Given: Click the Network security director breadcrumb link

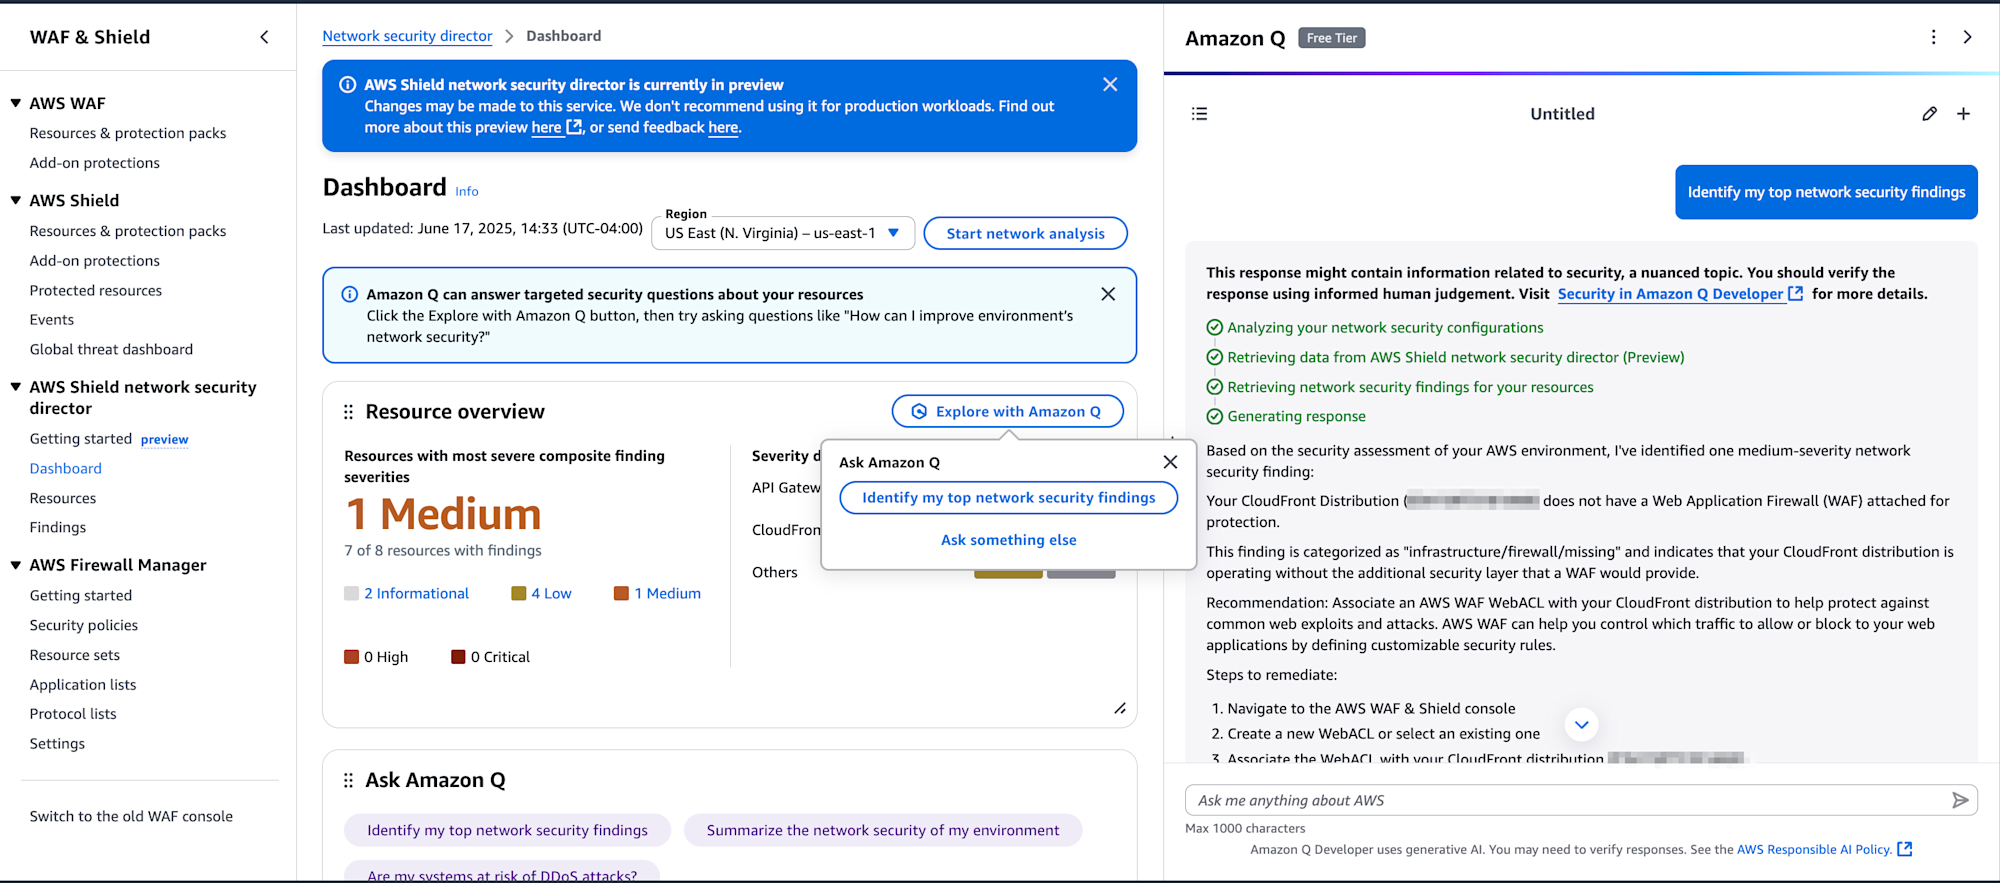Looking at the screenshot, I should click(407, 36).
